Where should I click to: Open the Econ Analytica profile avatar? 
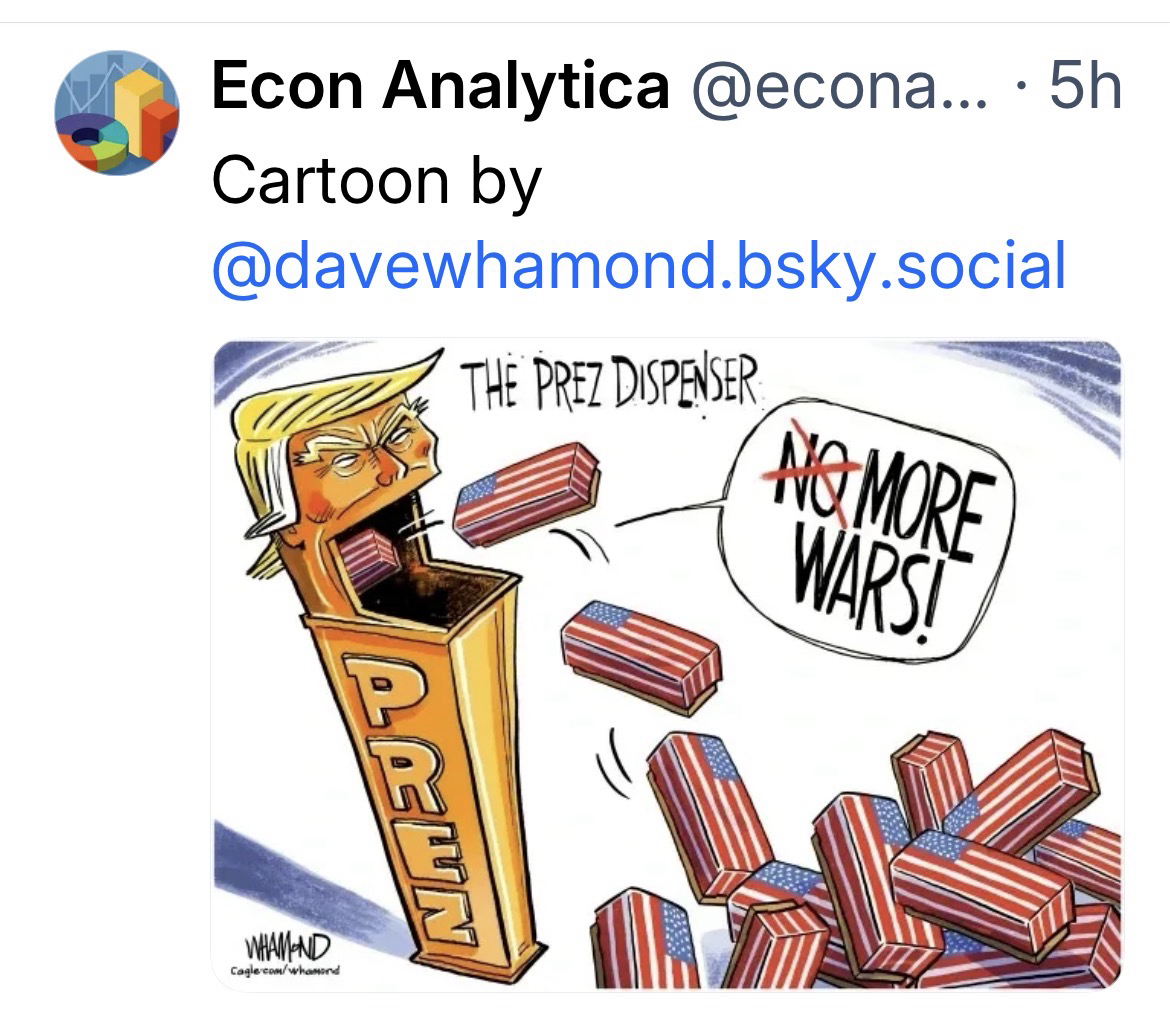[x=116, y=112]
